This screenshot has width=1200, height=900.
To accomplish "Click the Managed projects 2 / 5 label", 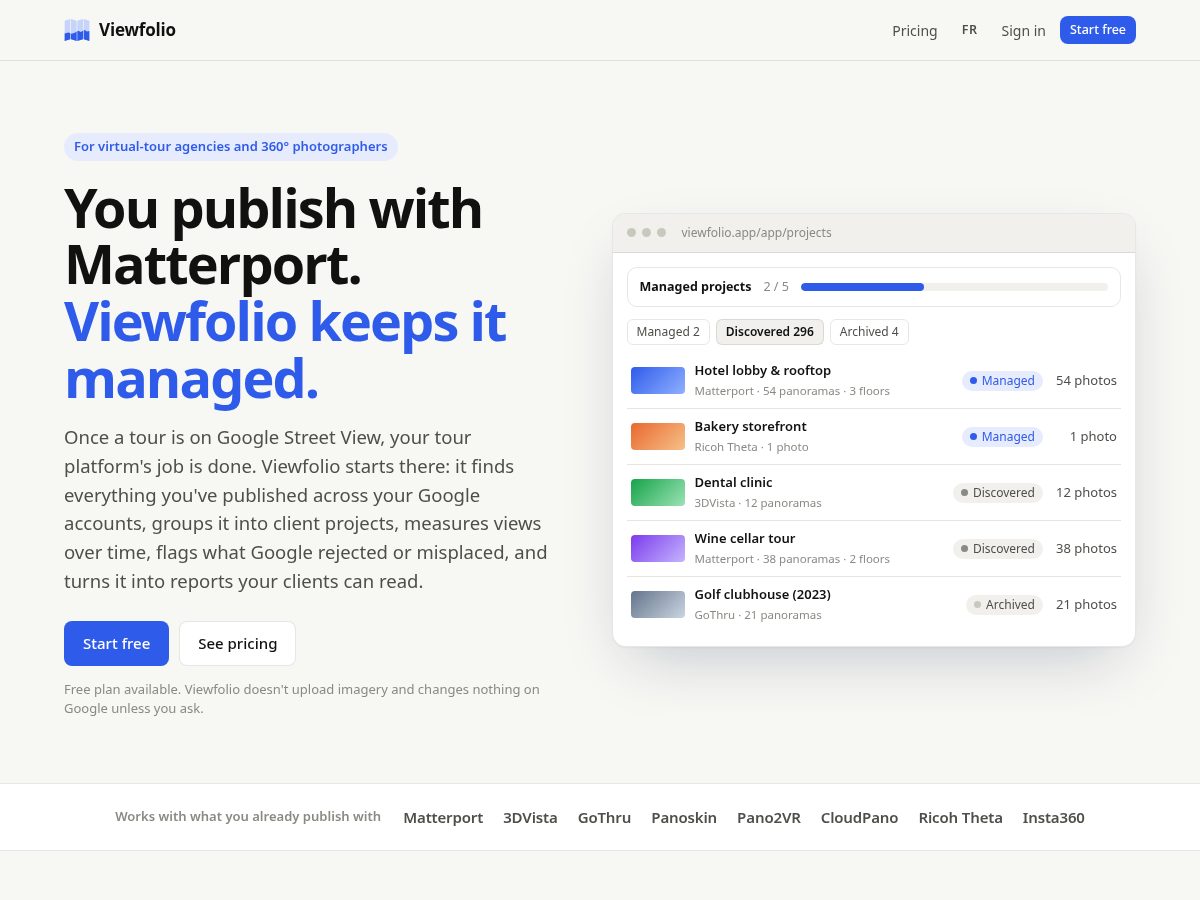I will tap(714, 287).
